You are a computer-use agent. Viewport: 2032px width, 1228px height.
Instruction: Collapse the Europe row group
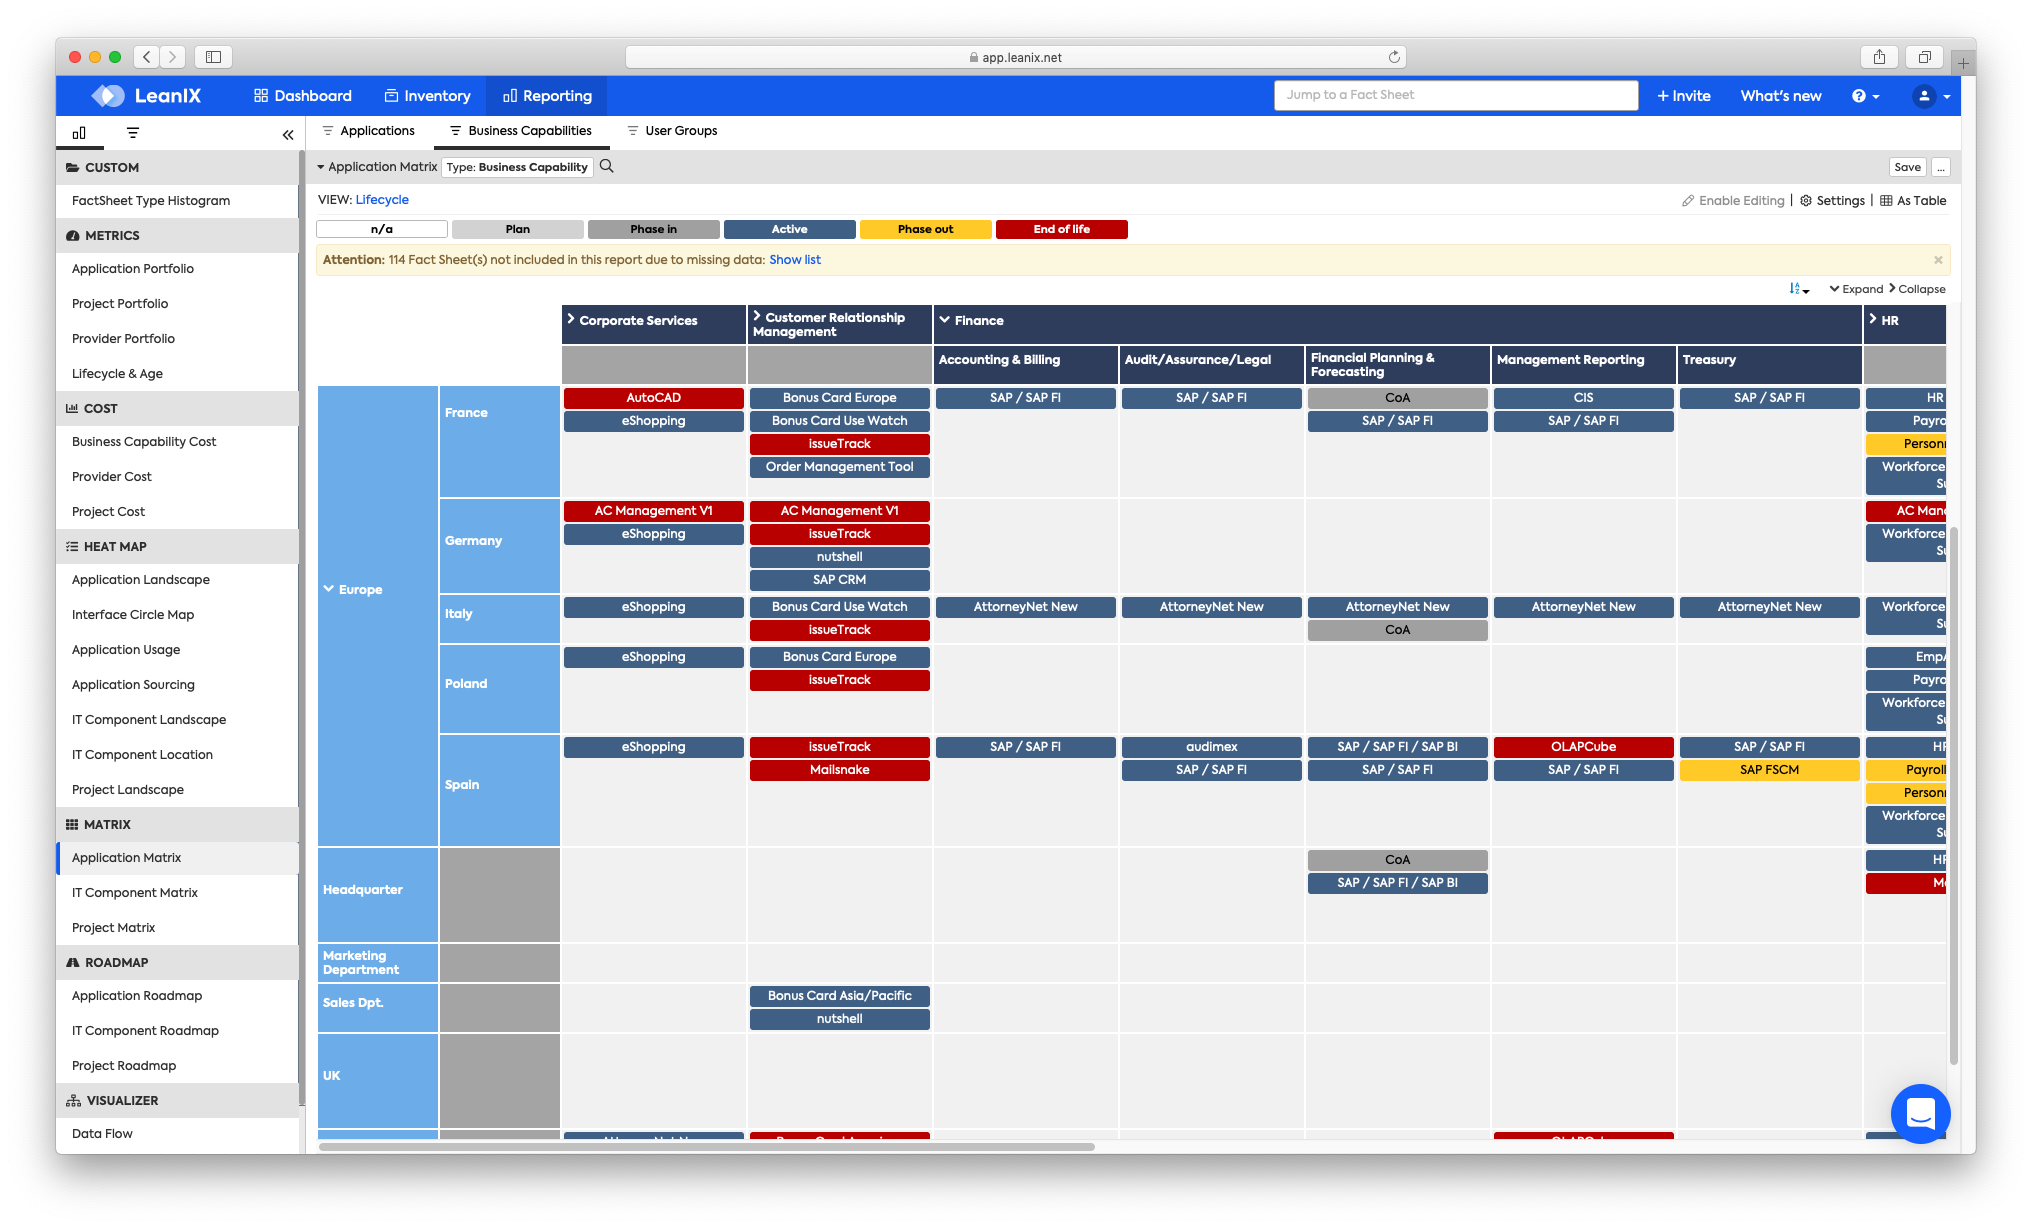point(329,589)
